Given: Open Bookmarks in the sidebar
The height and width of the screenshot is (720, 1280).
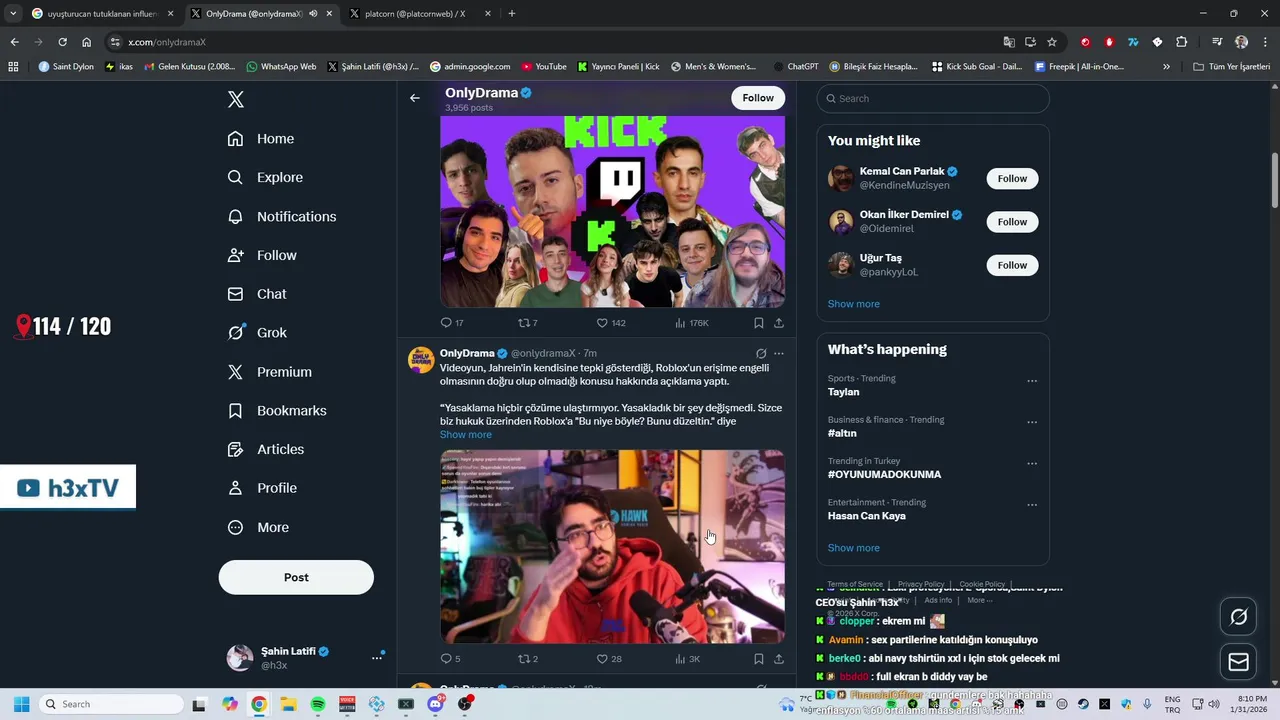Looking at the screenshot, I should [x=277, y=411].
